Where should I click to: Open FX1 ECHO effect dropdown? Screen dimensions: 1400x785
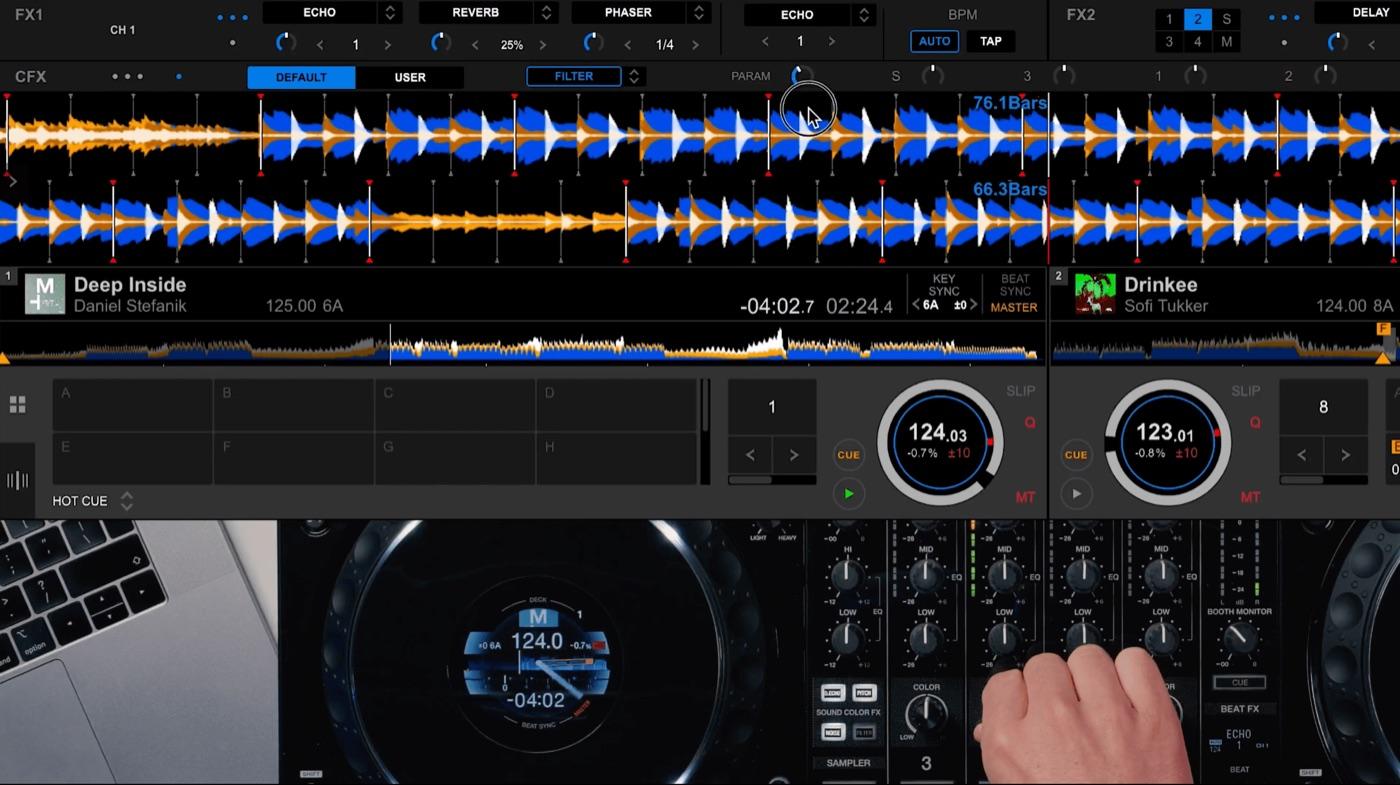click(x=390, y=13)
